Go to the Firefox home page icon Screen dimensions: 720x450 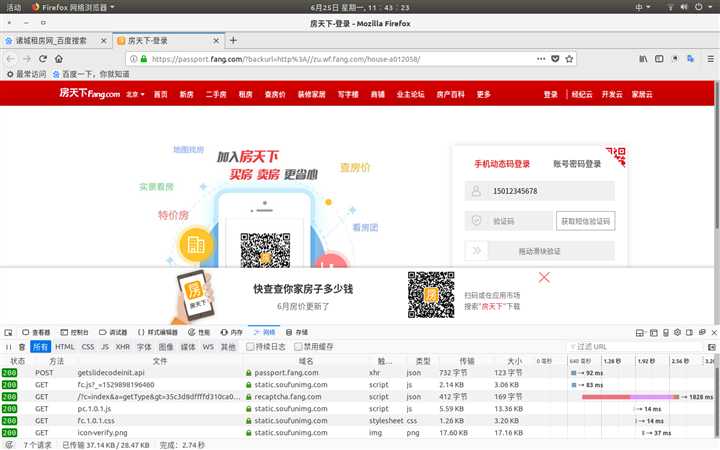pos(59,59)
